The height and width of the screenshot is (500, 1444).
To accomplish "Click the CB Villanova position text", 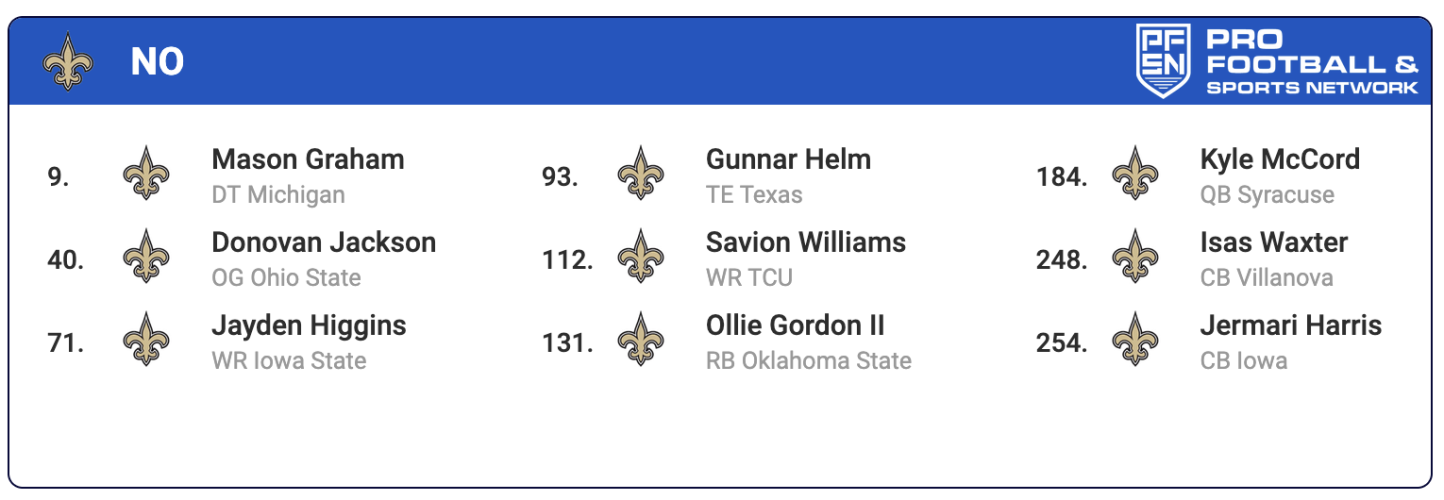I will (x=1266, y=278).
